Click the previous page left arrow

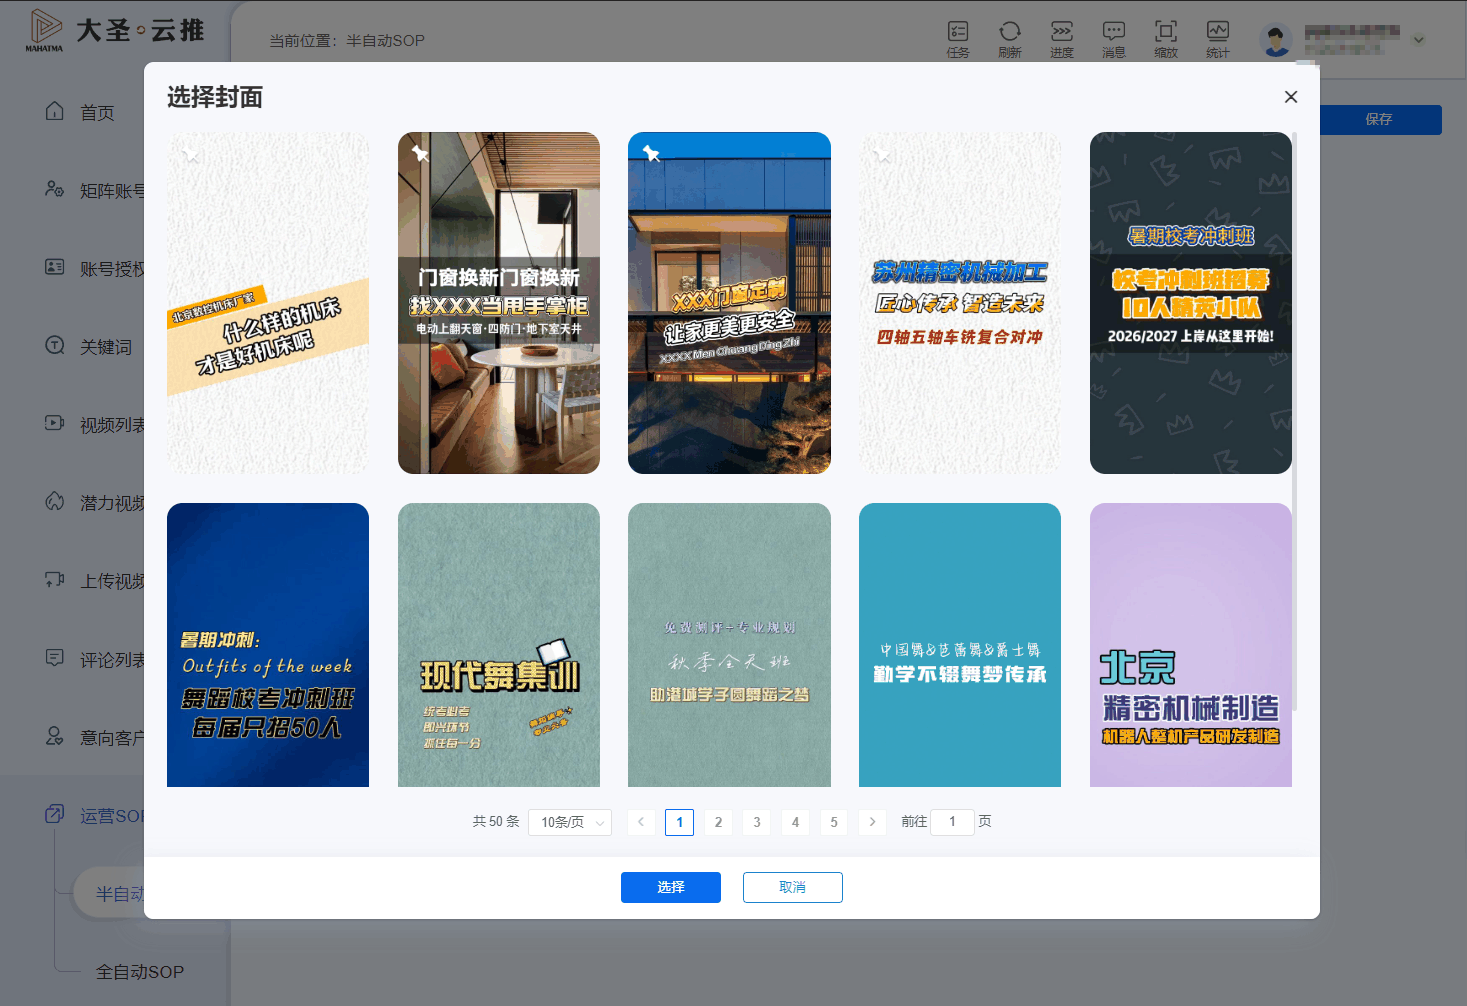[641, 822]
